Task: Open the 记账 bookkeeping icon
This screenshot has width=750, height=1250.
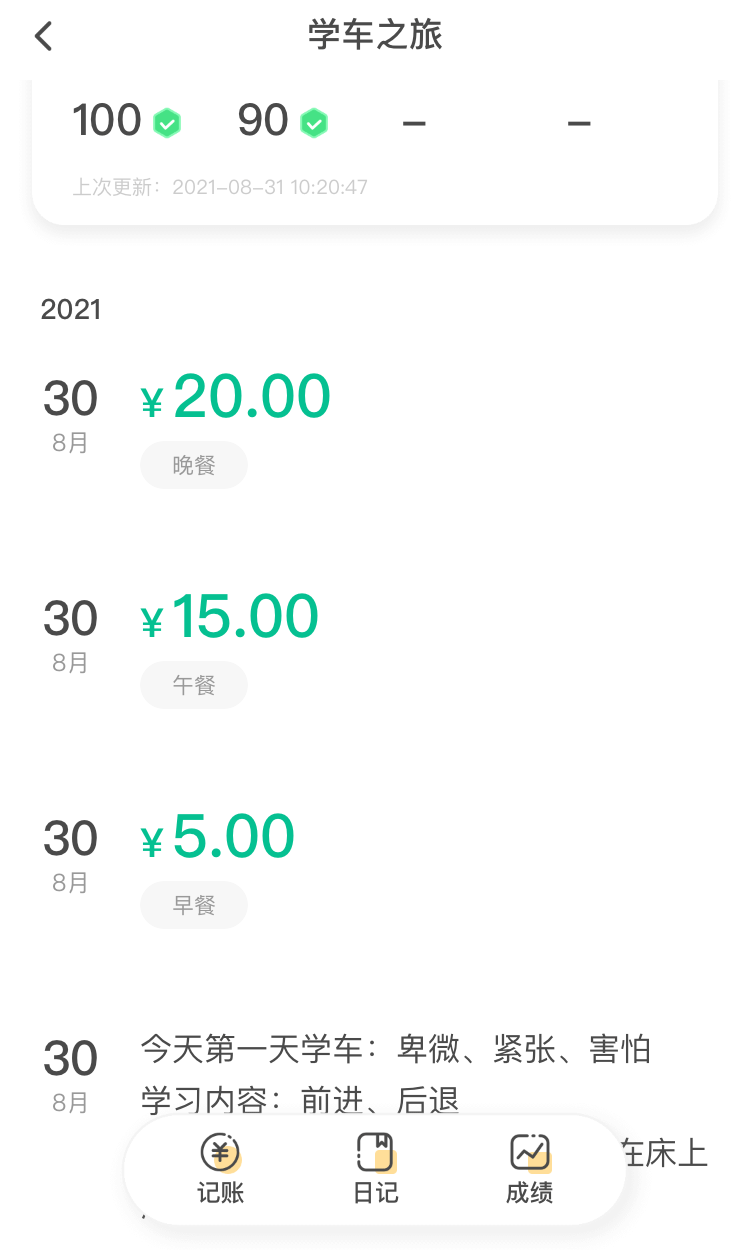Action: click(x=220, y=1155)
